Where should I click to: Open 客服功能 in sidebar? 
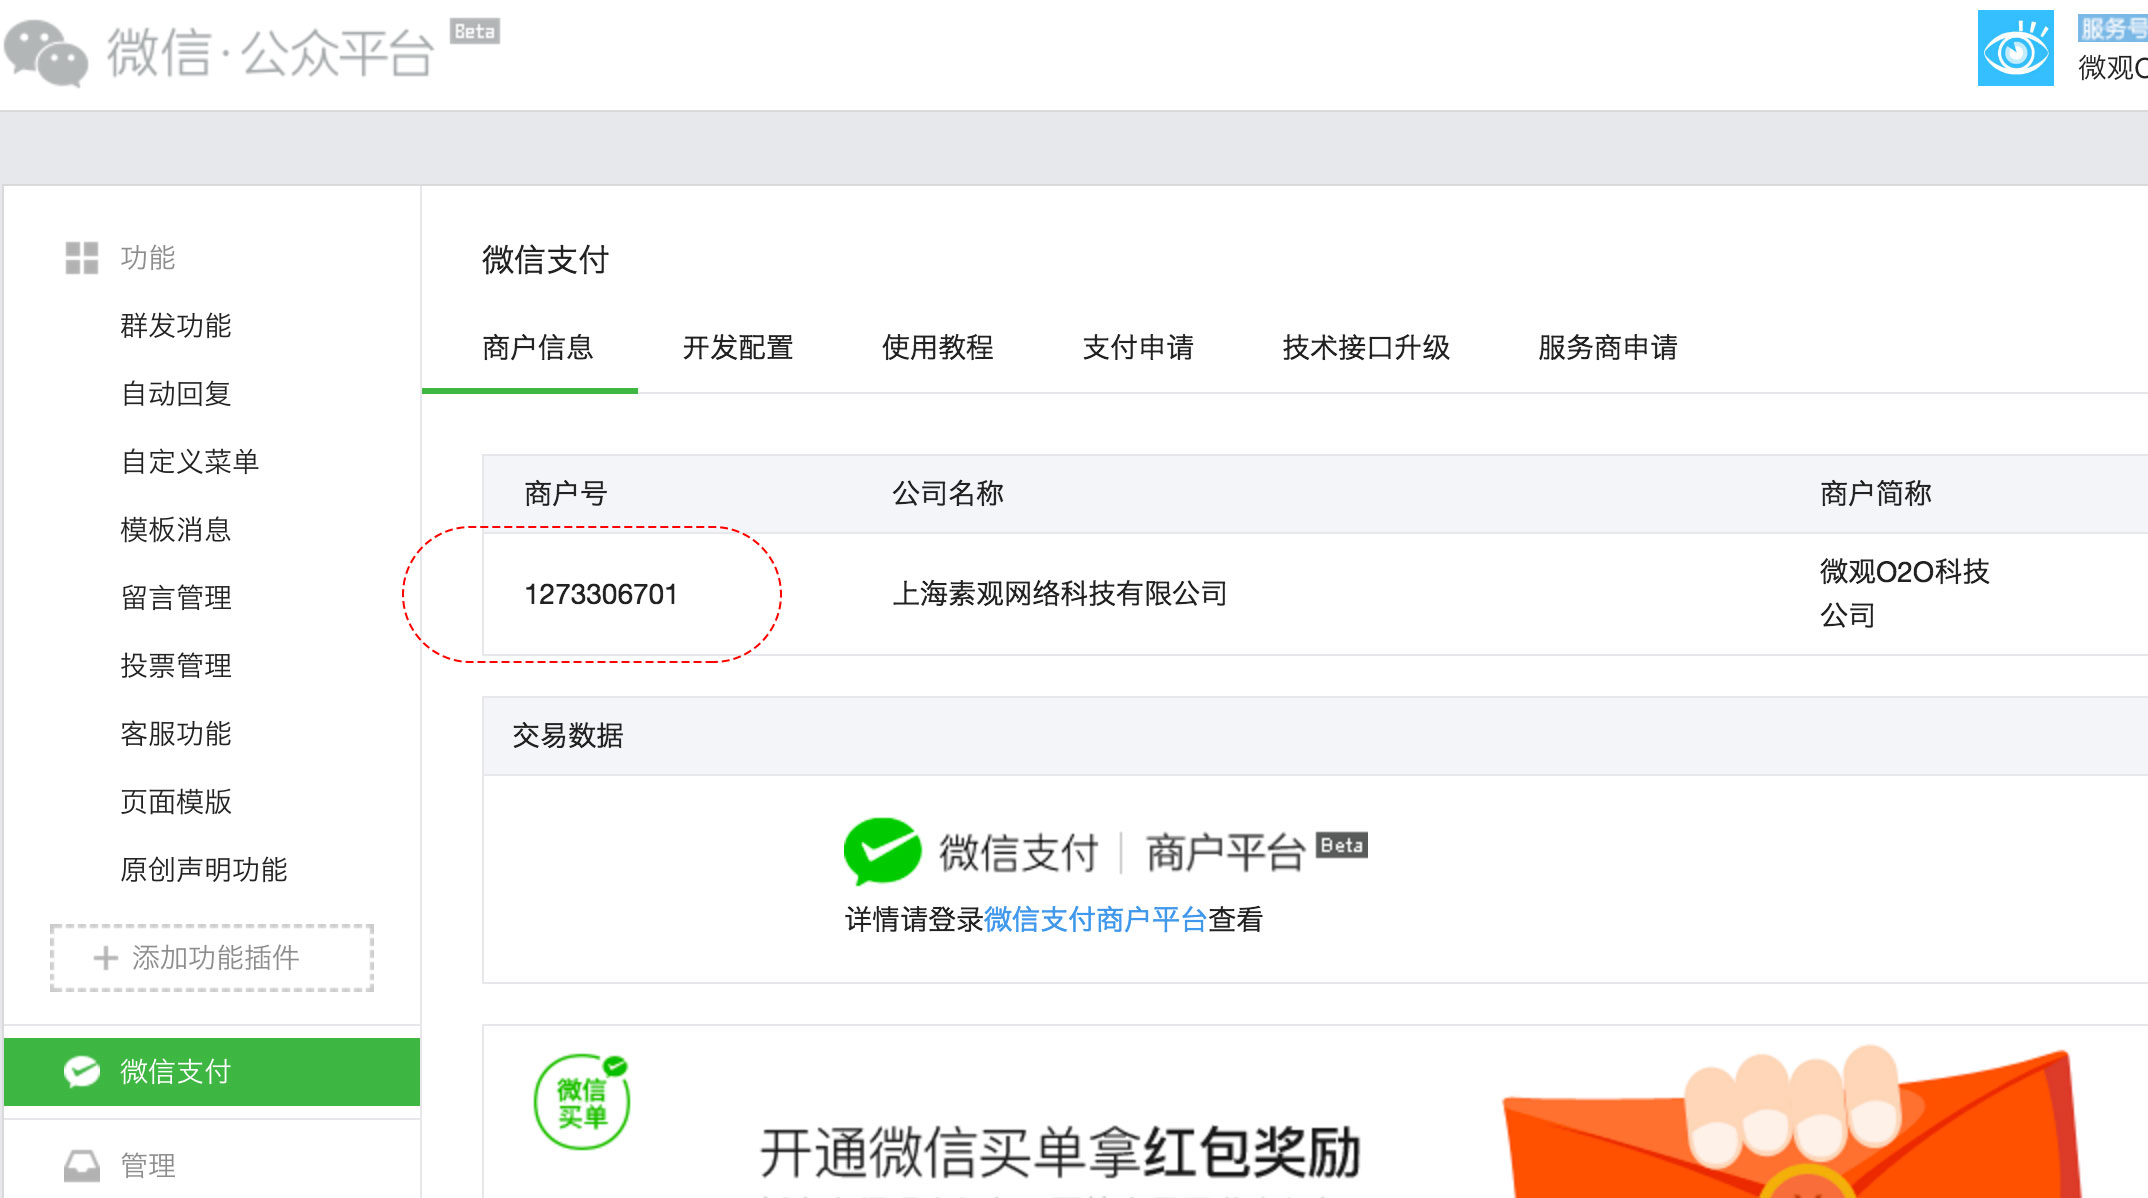[175, 733]
